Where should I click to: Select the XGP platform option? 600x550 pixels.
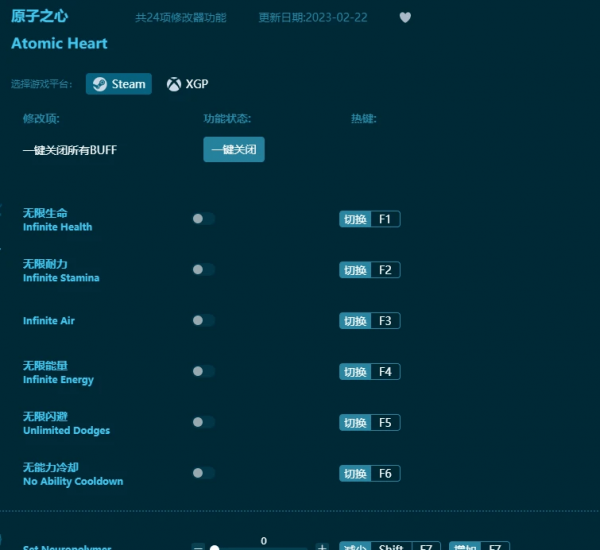tap(187, 84)
